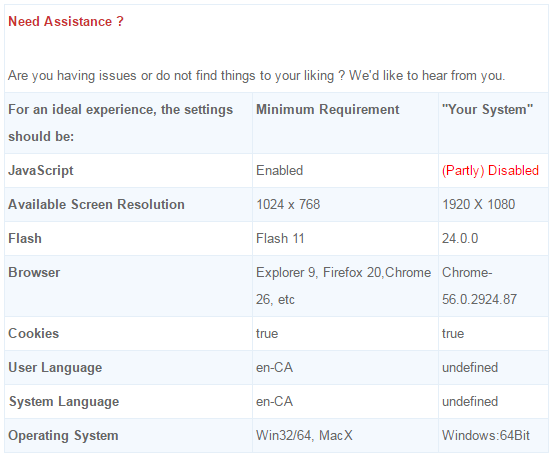Viewport: 553px width, 456px height.
Task: Click the 'Flash 11' requirement cell
Action: coord(280,238)
